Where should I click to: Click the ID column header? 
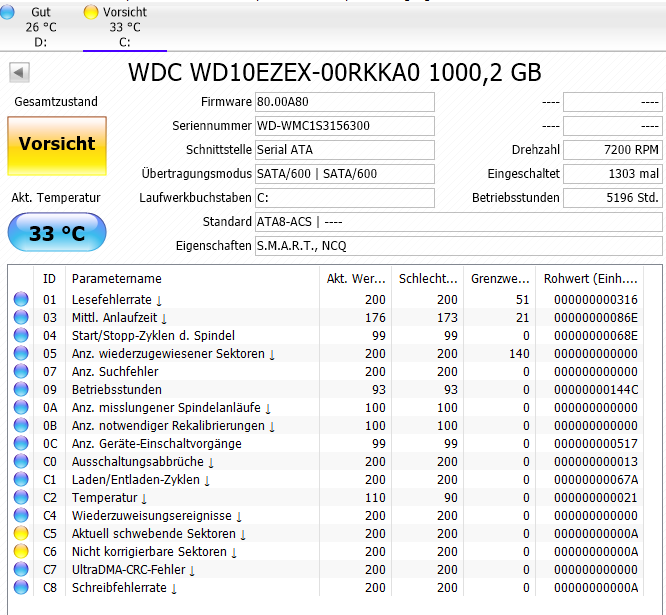point(49,279)
